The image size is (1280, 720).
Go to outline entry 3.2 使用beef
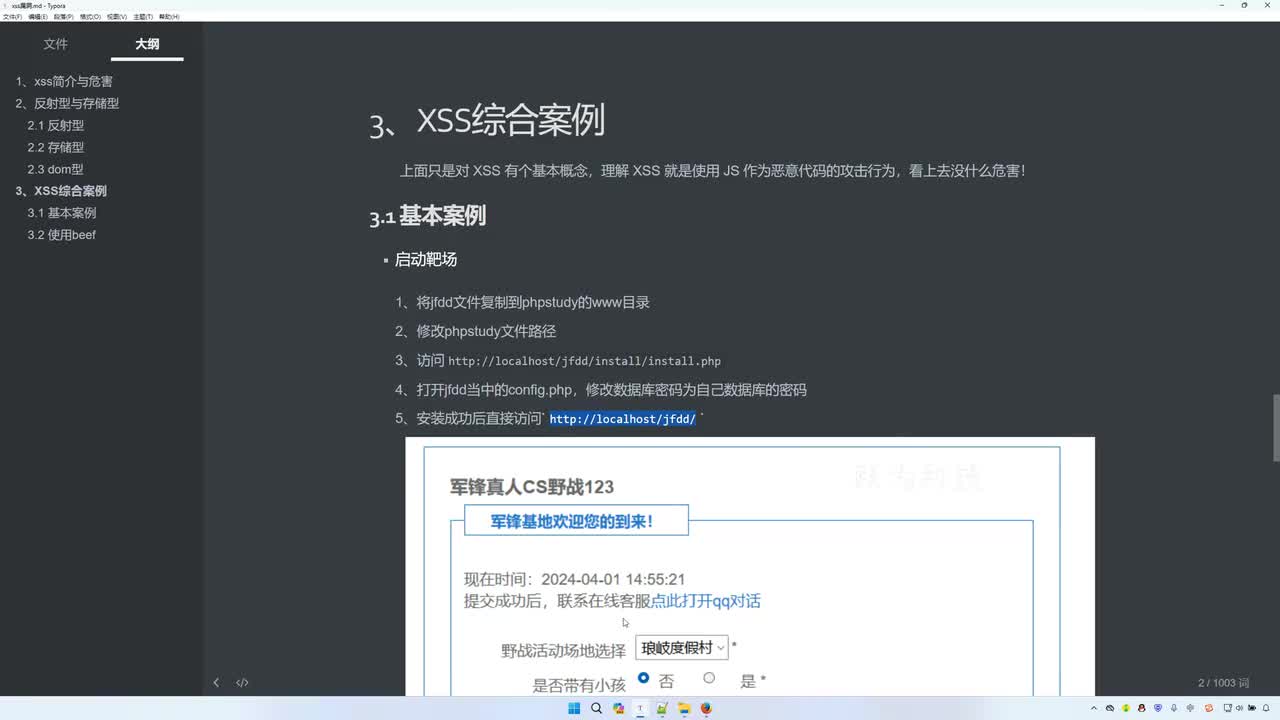[62, 235]
